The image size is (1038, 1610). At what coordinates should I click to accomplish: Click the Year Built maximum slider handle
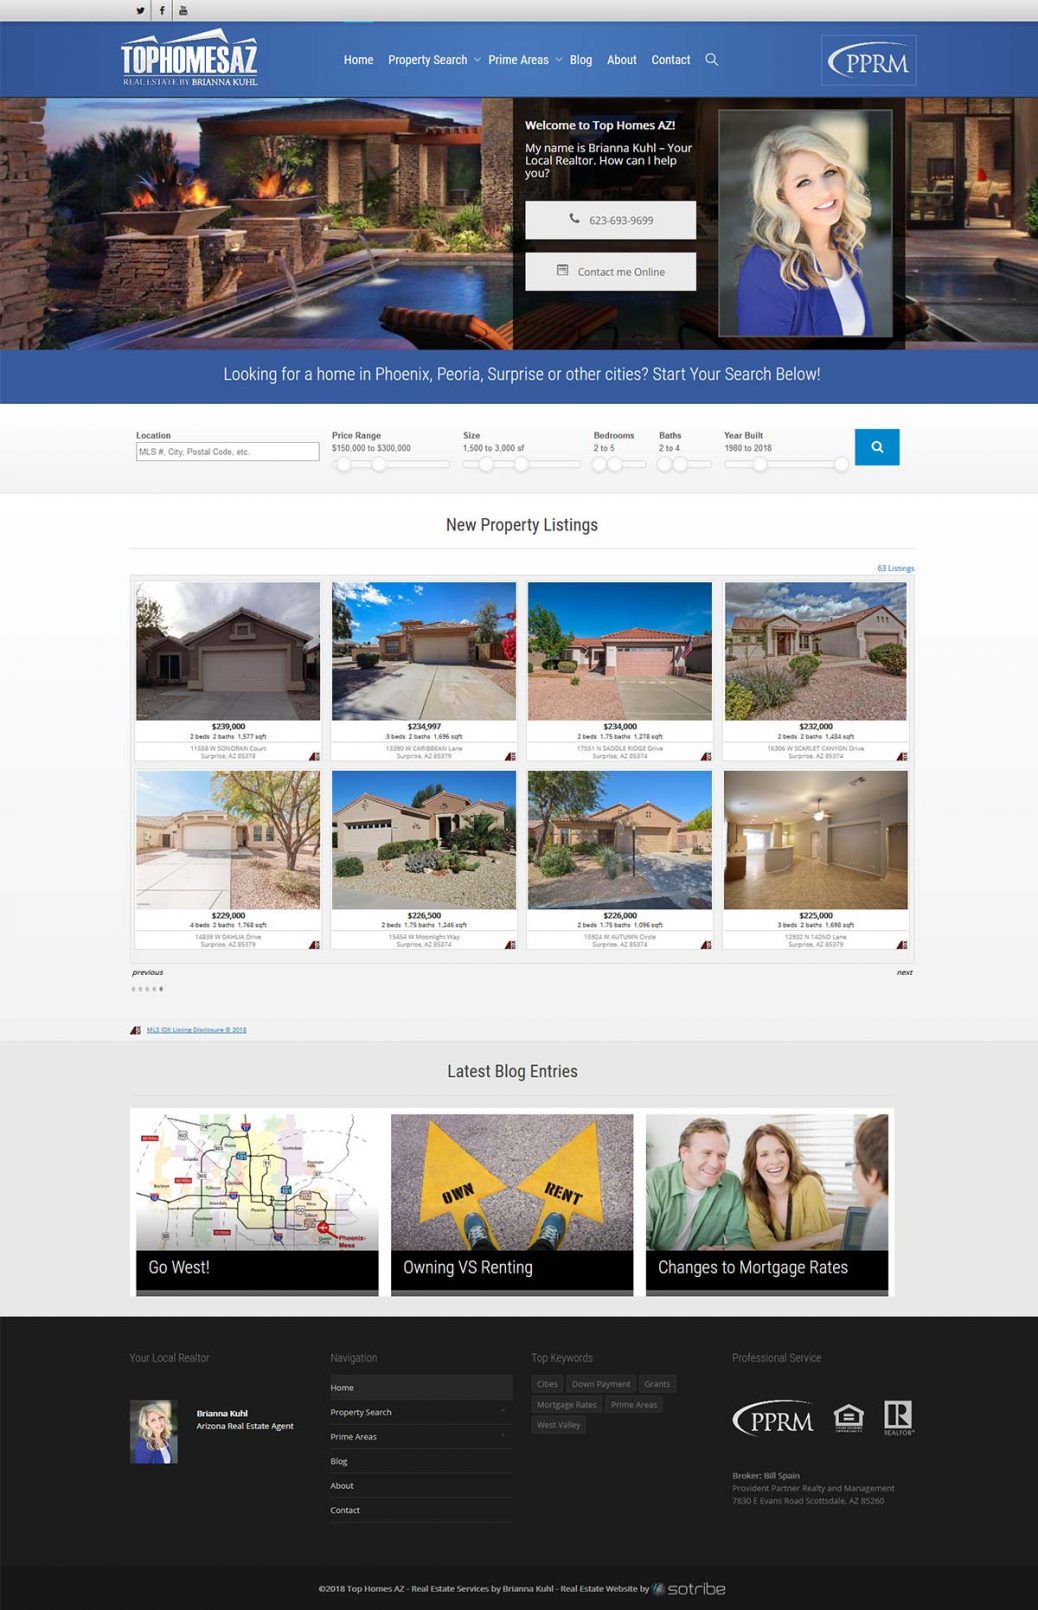pos(841,464)
